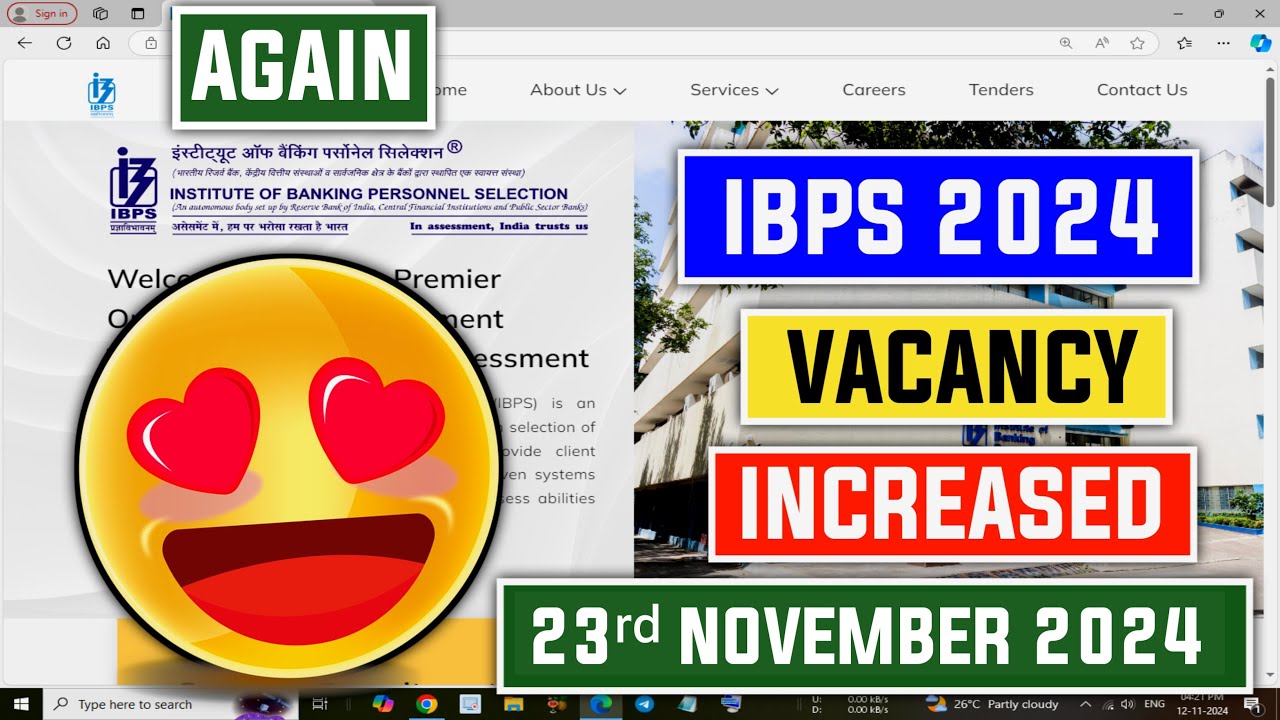Open the Windows Start menu
This screenshot has height=720, width=1280.
21,704
